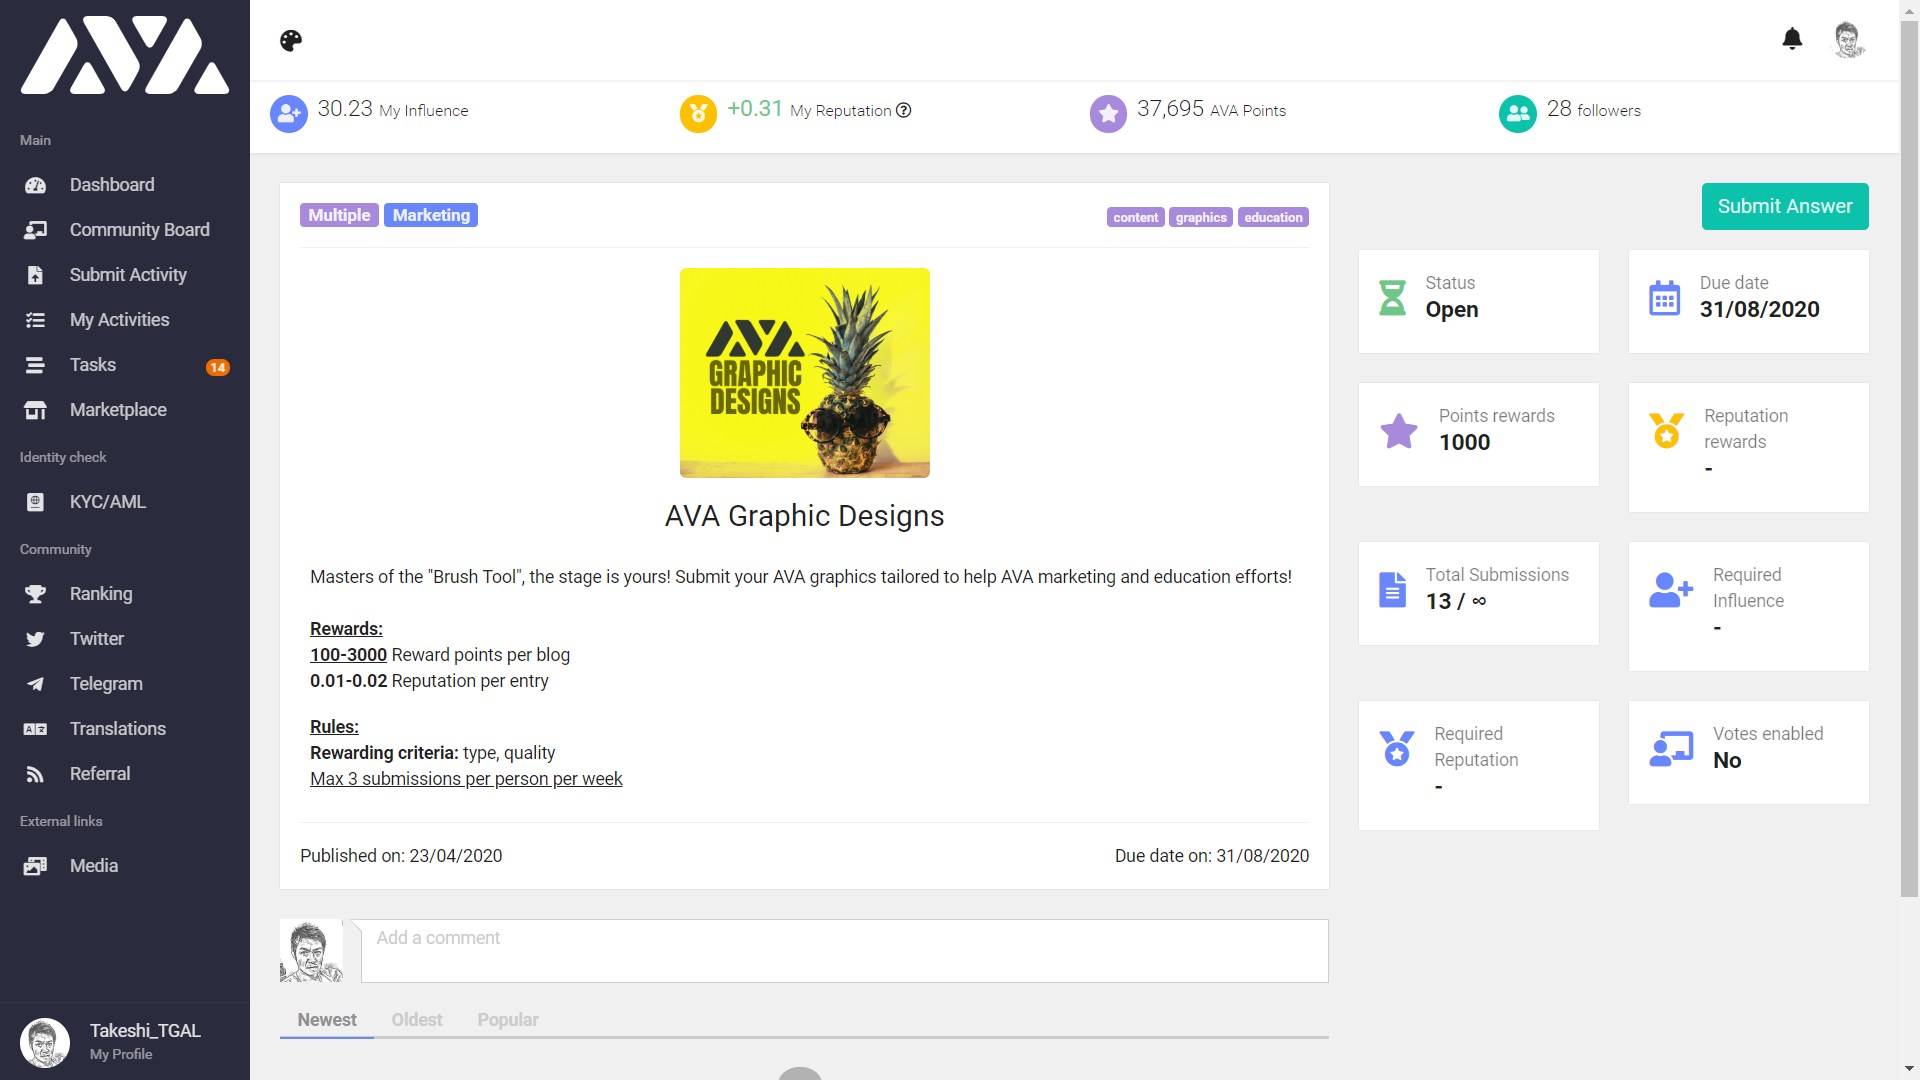This screenshot has width=1920, height=1080.
Task: Click the education tag
Action: (1273, 217)
